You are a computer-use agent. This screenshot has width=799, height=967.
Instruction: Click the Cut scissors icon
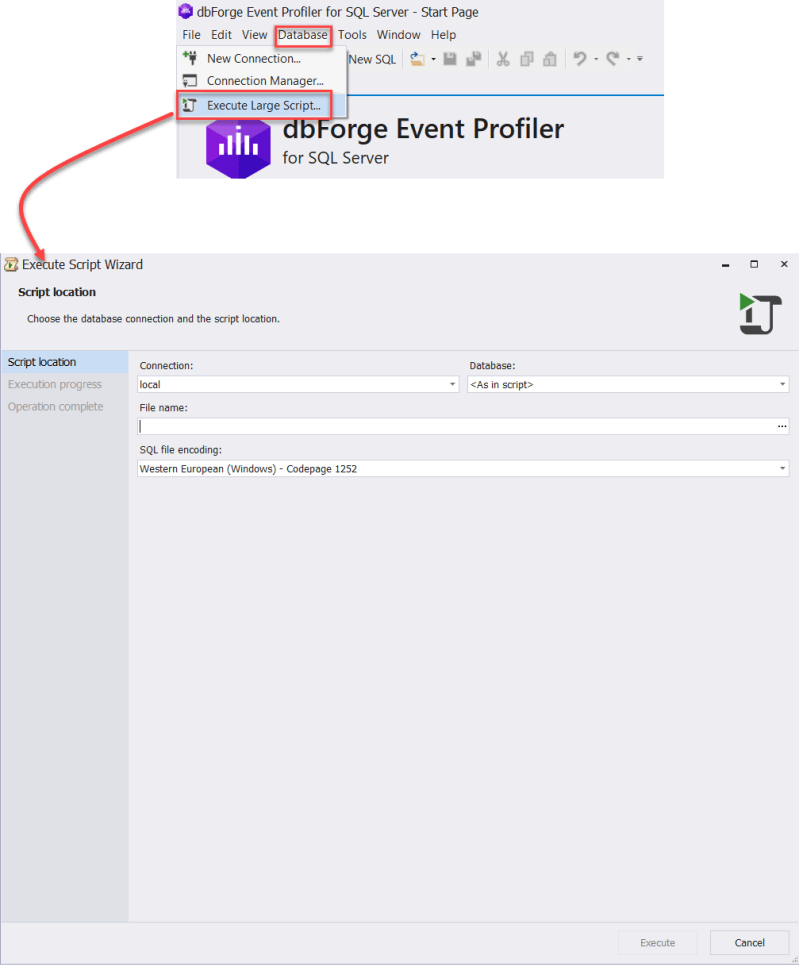pos(503,59)
